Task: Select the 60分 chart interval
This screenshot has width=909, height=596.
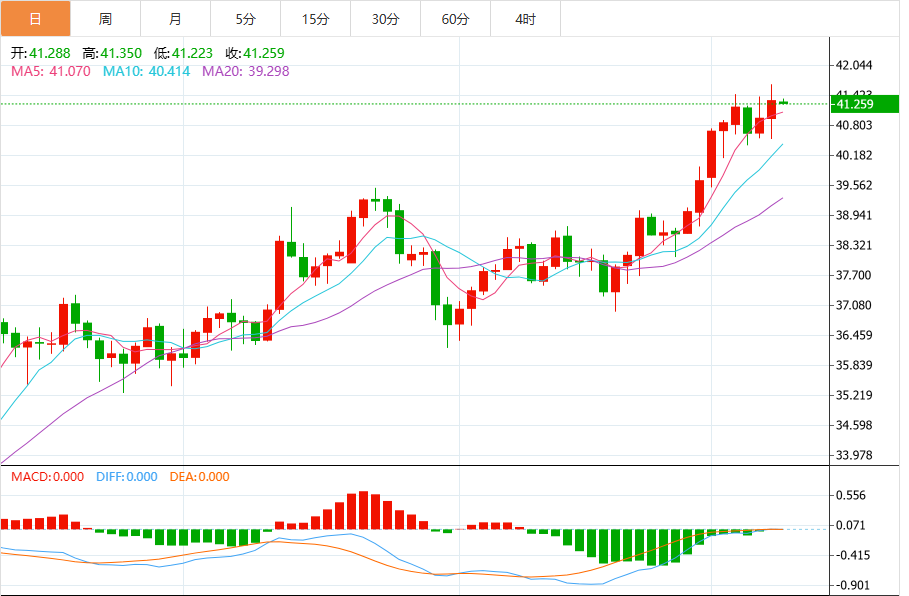Action: pos(456,19)
